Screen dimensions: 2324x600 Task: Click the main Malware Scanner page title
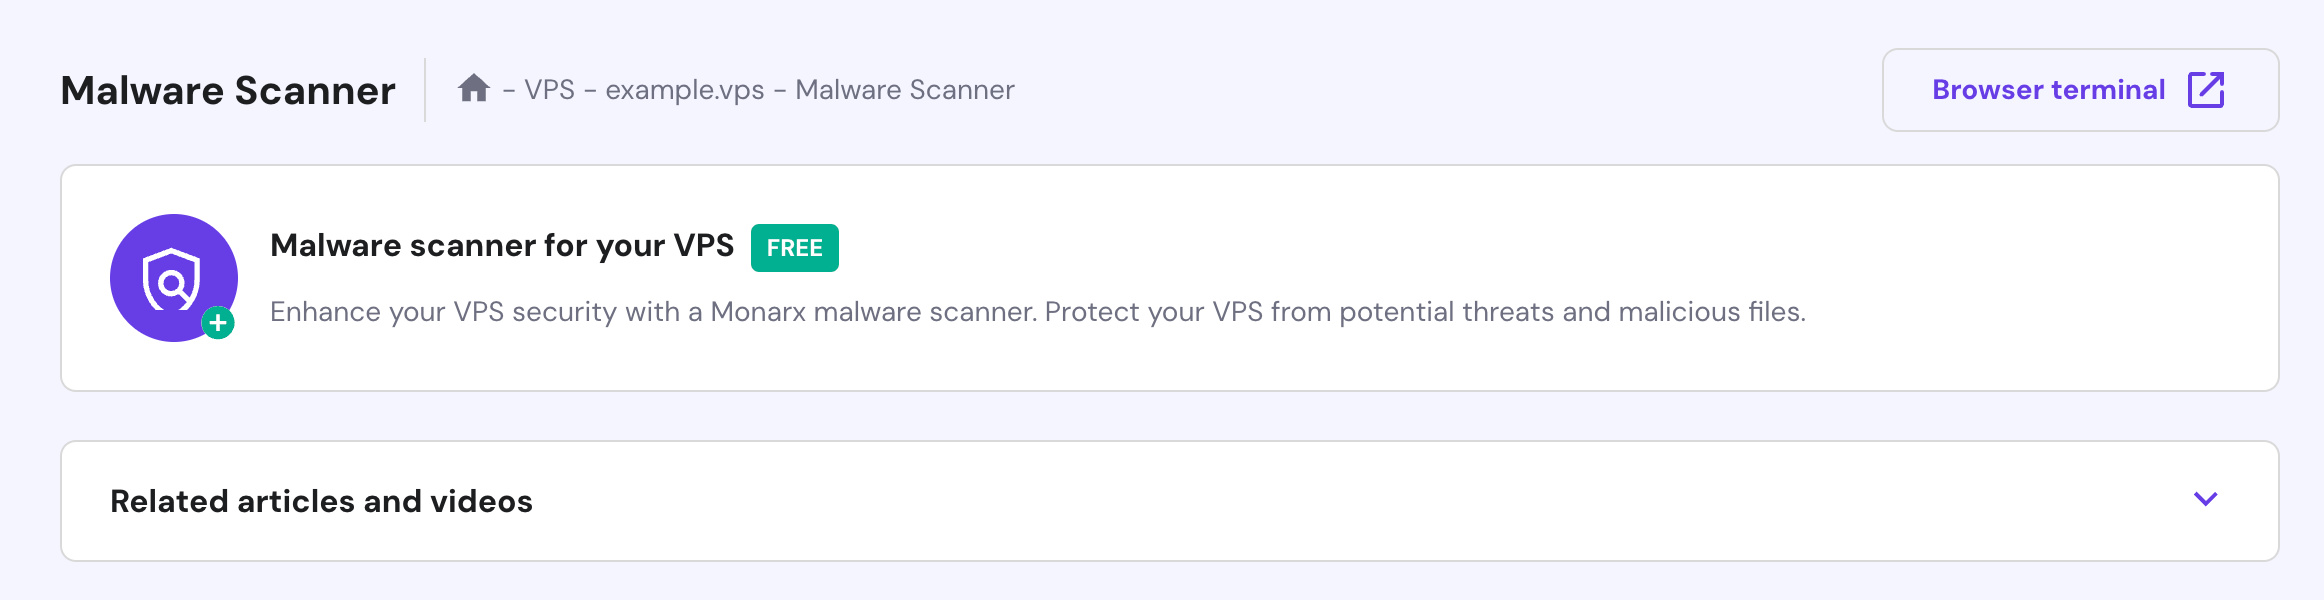coord(228,91)
